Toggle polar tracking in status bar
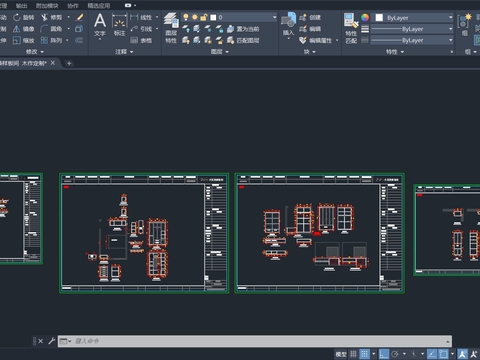480x360 pixels. tap(395, 354)
